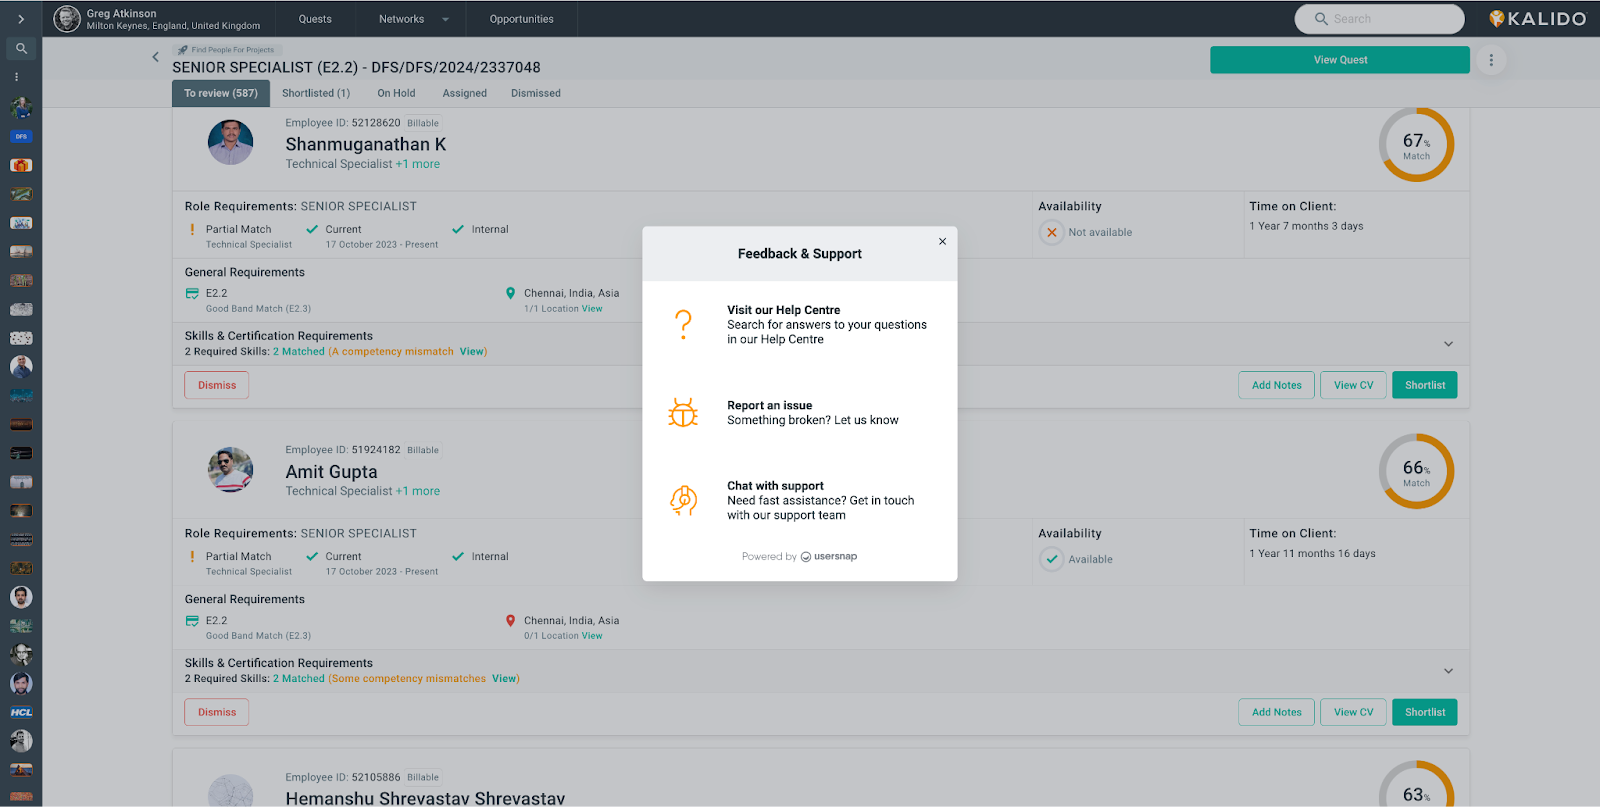The height and width of the screenshot is (807, 1600).
Task: Click the back arrow beside the quest title
Action: point(155,57)
